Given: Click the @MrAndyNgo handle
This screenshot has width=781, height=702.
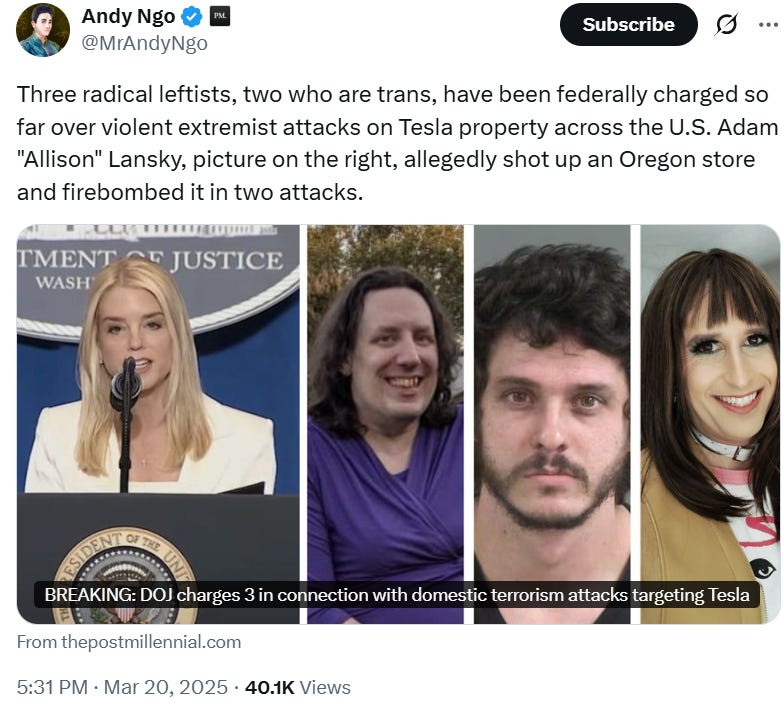Looking at the screenshot, I should point(144,43).
